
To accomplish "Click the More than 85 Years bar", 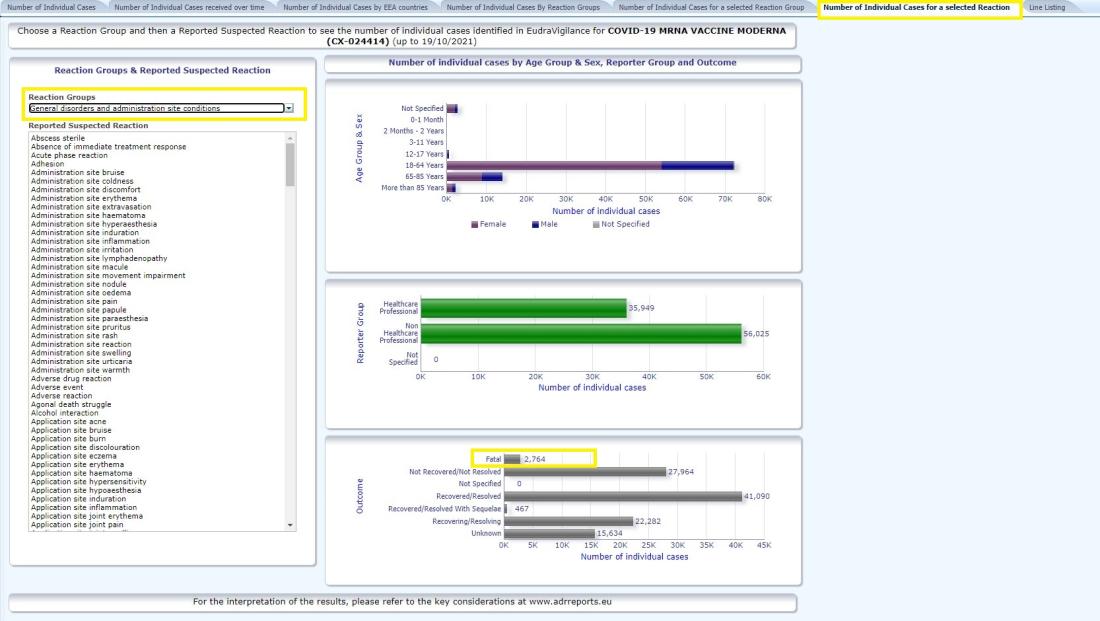I will click(x=451, y=188).
